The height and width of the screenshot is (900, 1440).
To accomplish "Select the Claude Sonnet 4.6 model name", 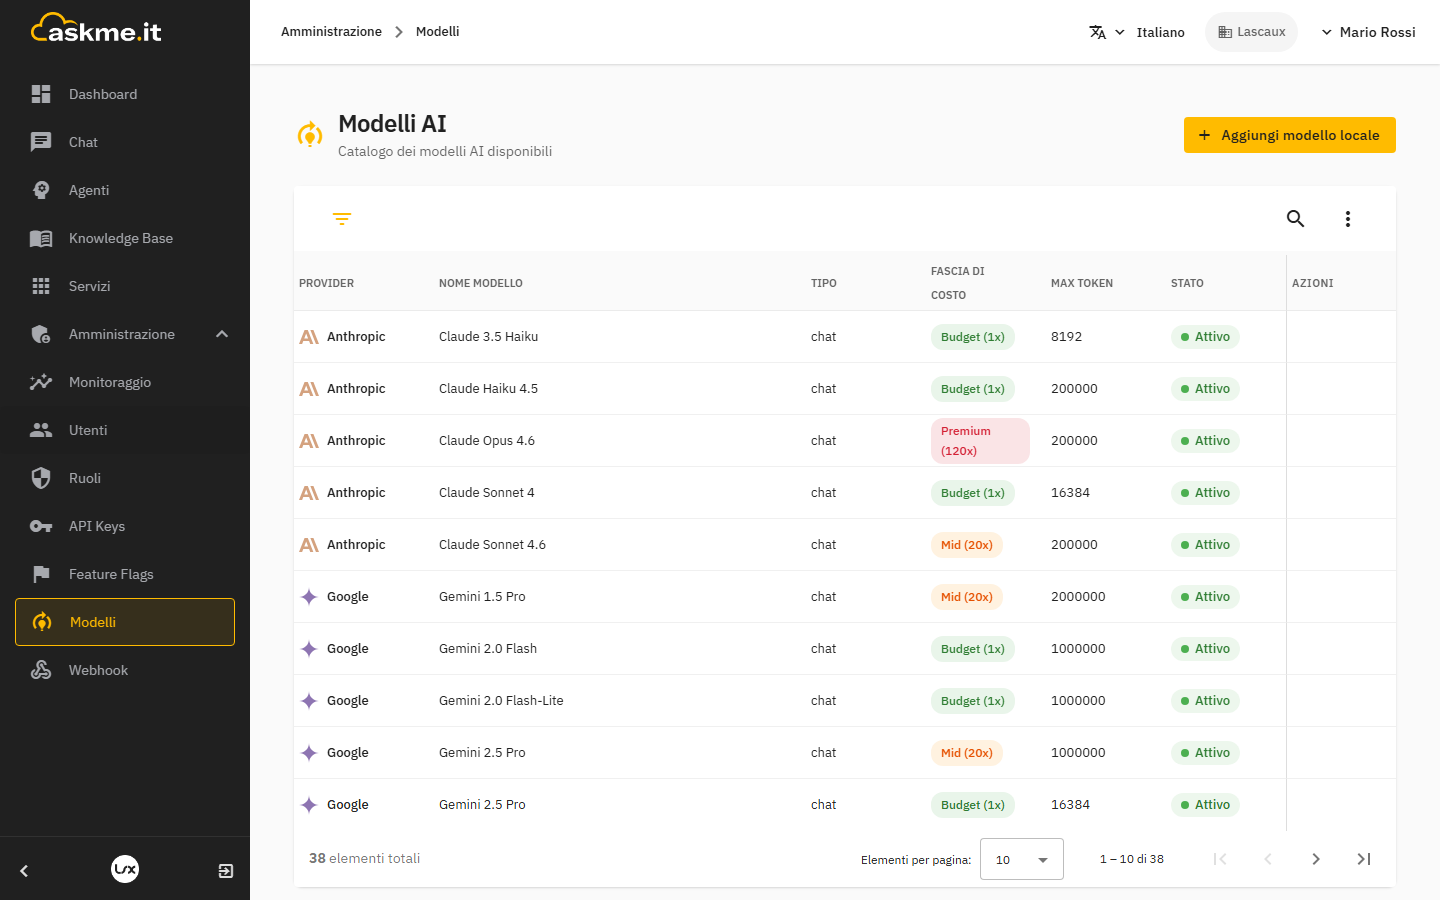I will coord(492,545).
